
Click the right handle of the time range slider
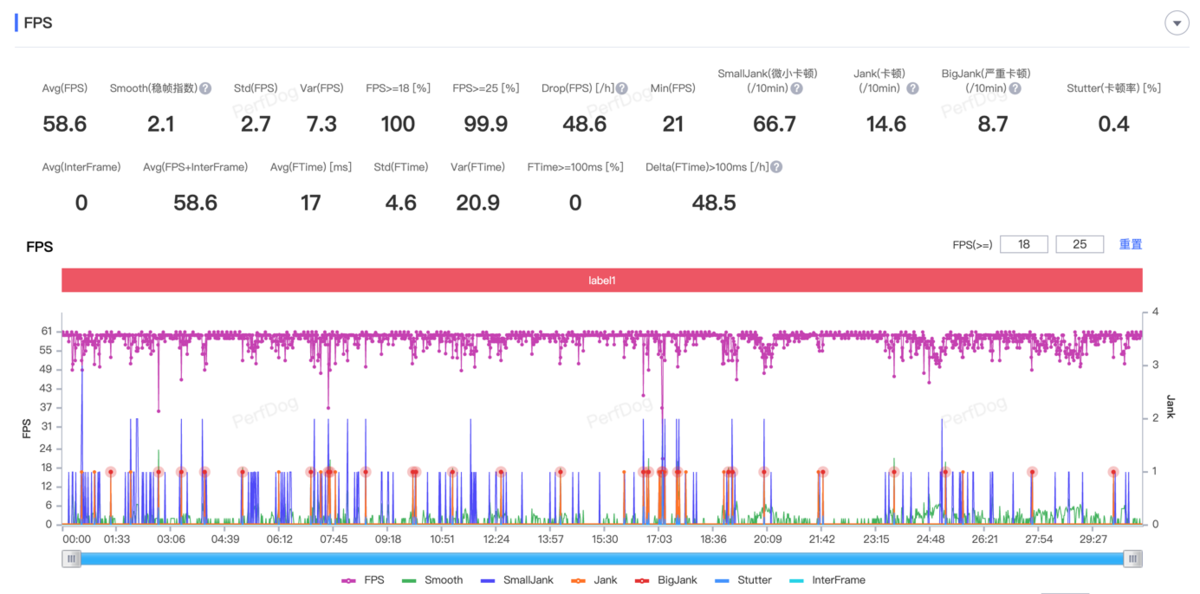(1132, 559)
